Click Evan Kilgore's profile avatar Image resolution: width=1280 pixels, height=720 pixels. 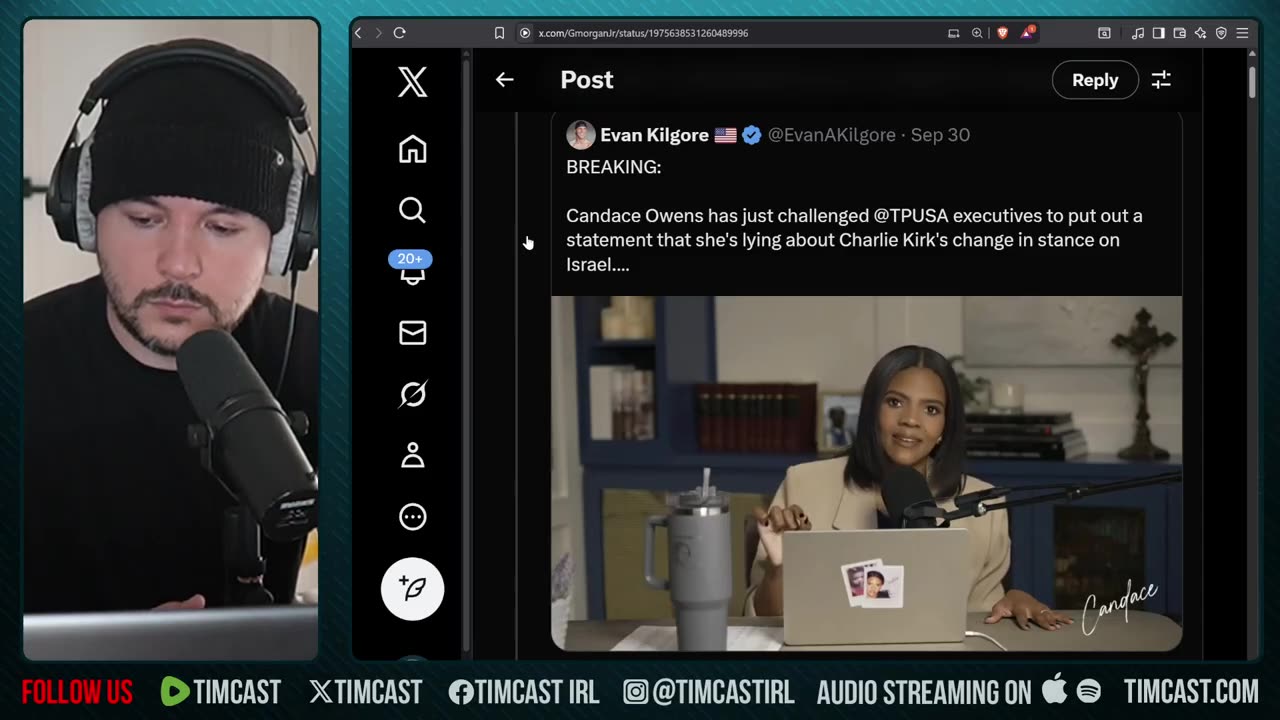tap(580, 135)
